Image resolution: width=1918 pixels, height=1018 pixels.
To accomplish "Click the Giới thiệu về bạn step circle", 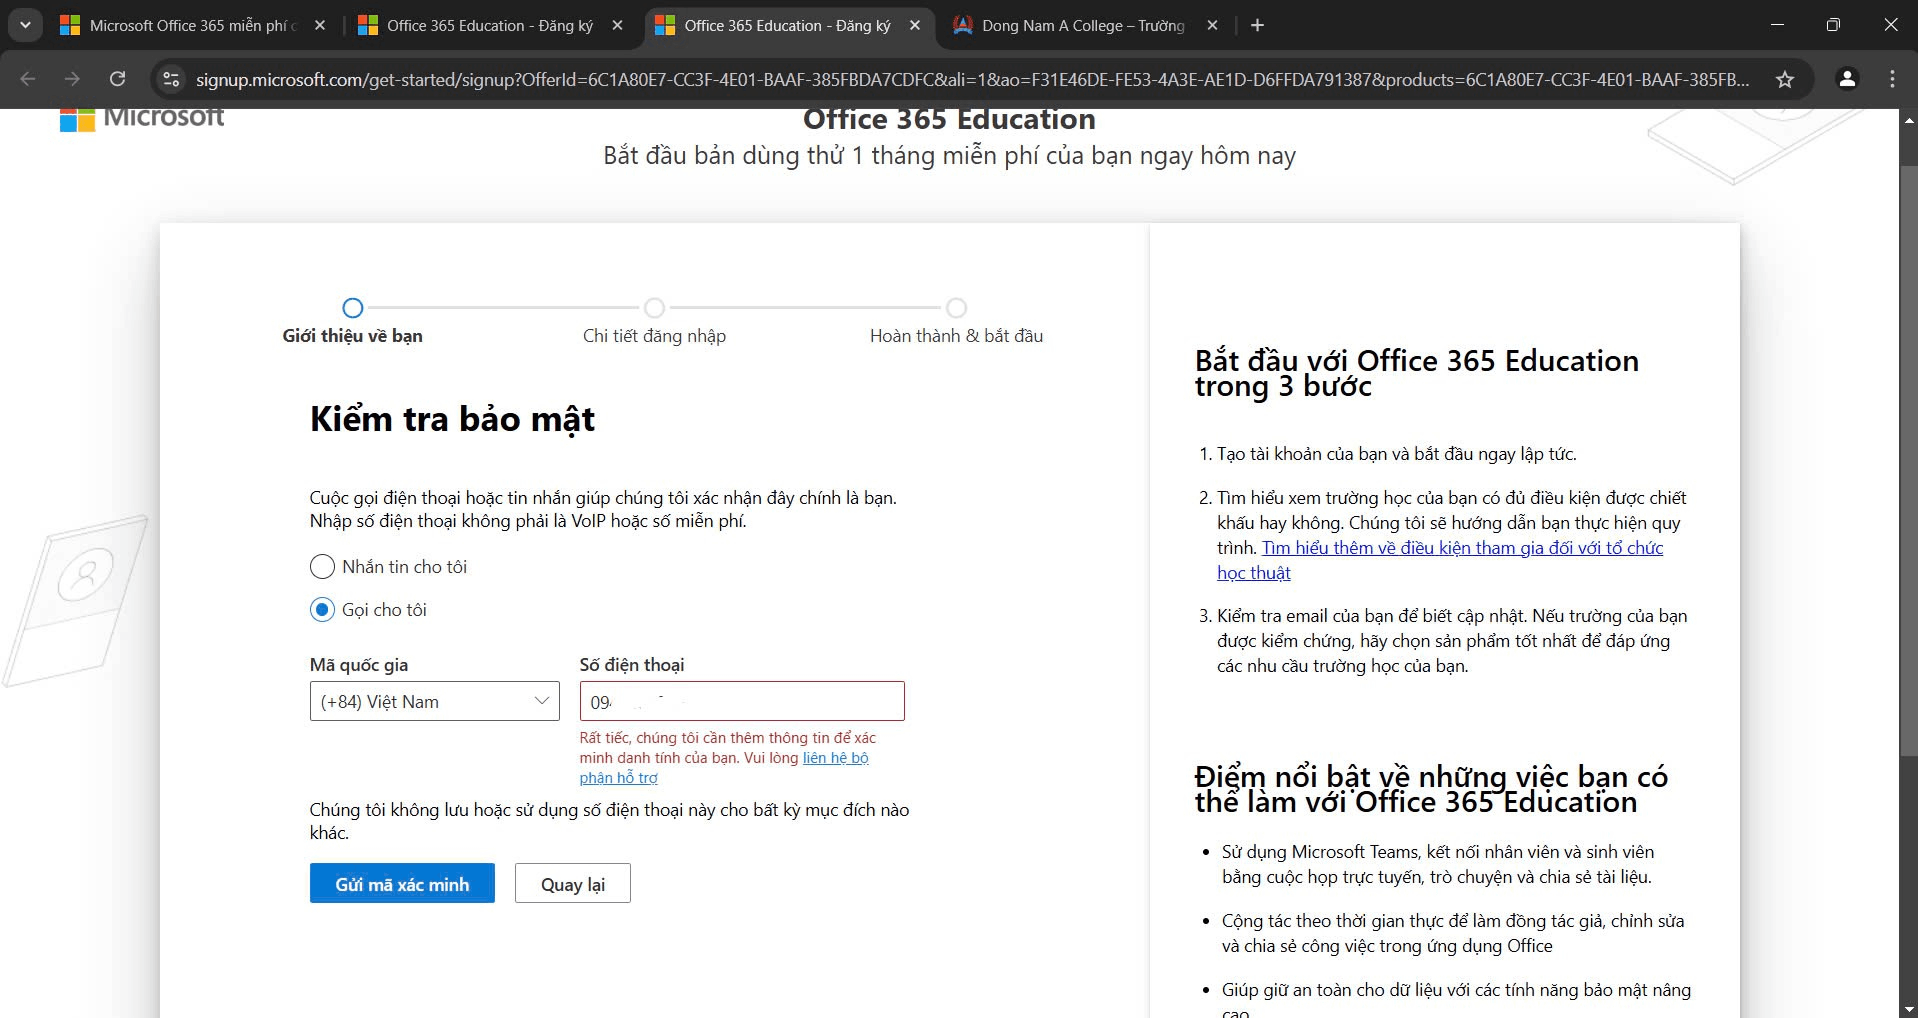I will (353, 308).
